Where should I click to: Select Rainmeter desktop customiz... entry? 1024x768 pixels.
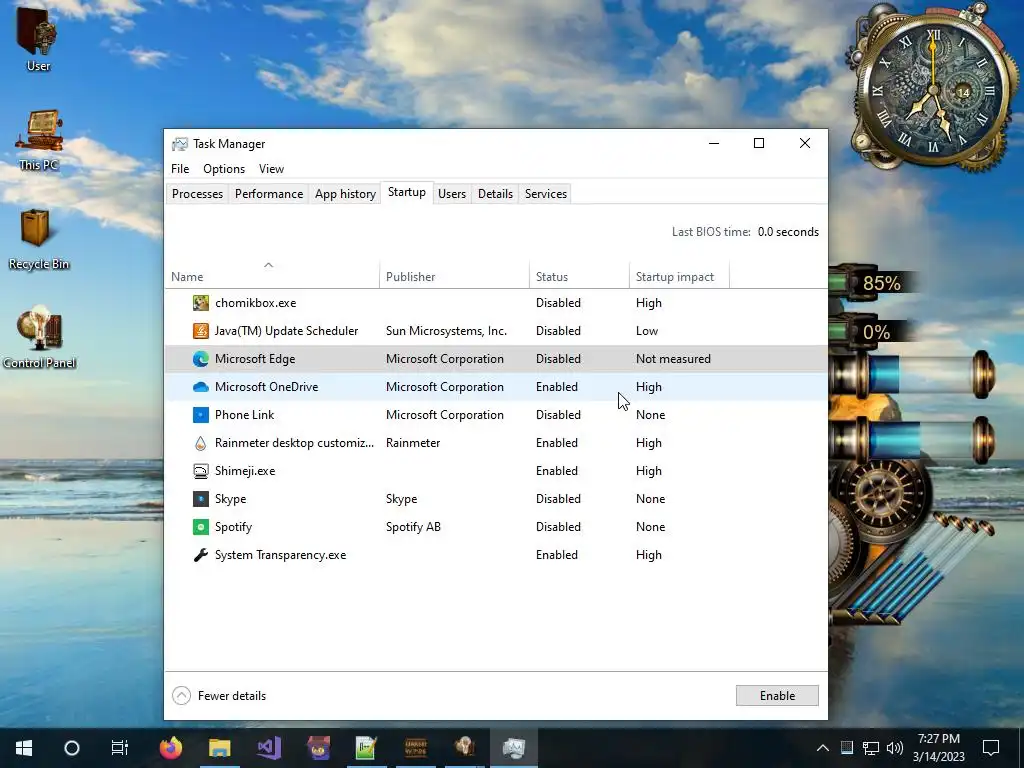point(294,443)
